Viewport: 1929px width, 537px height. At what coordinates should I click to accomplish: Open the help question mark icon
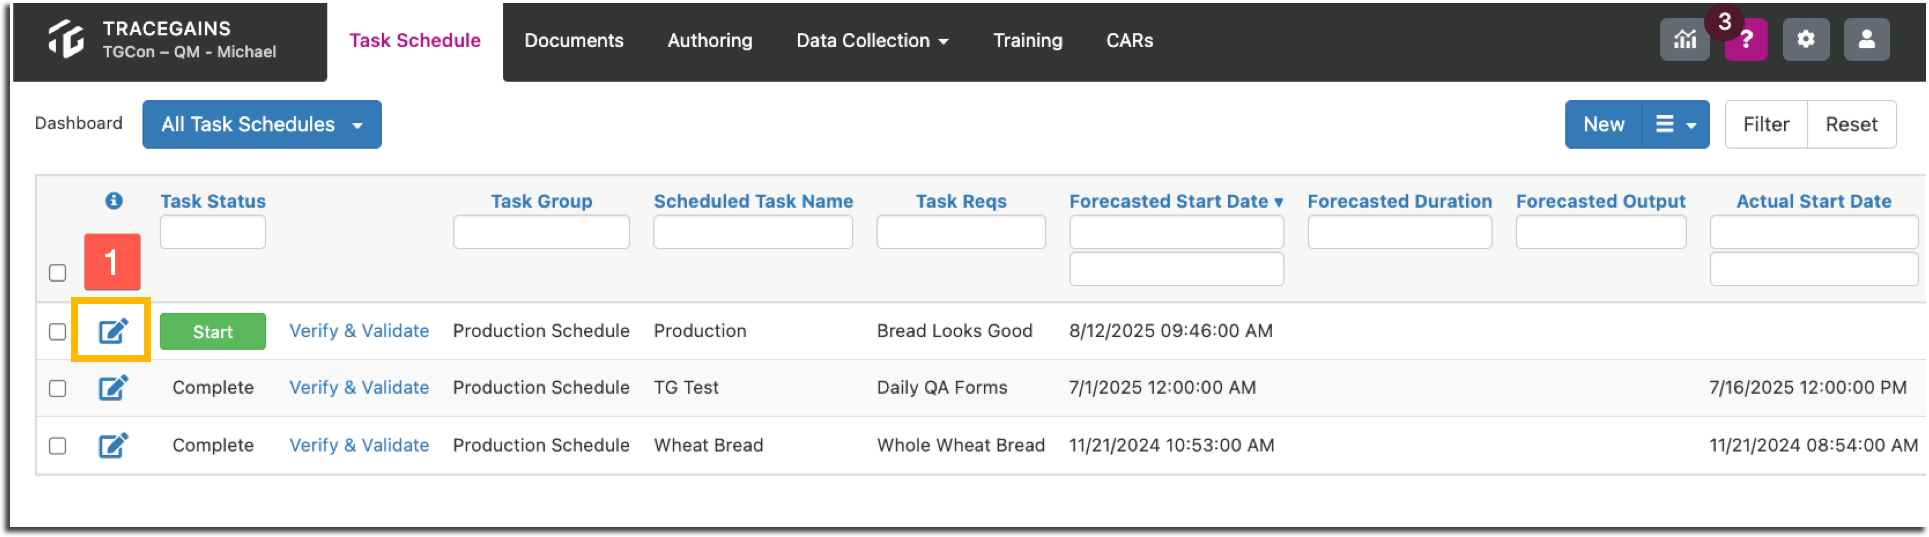[1746, 40]
